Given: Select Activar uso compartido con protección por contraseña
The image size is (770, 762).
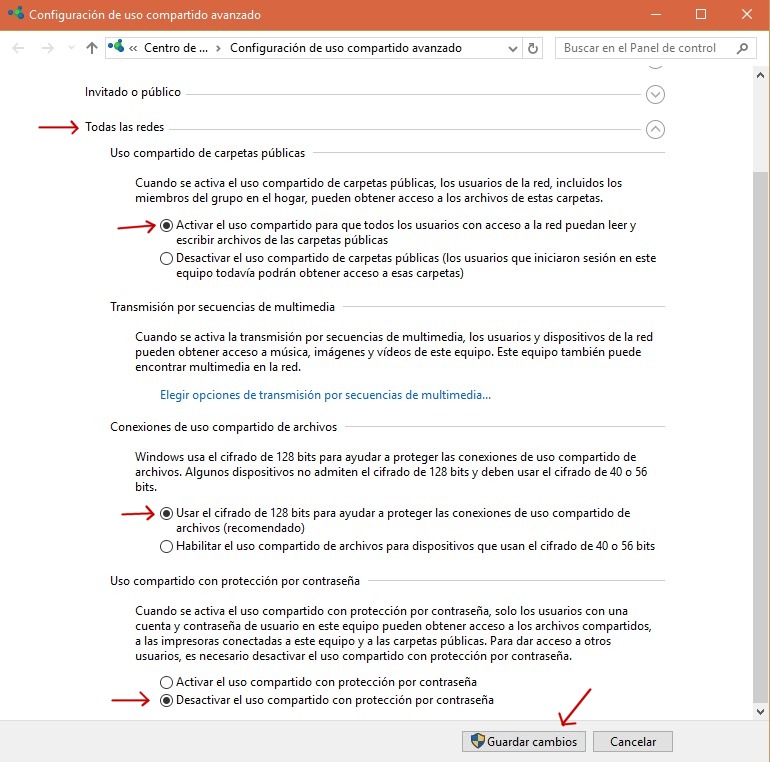Looking at the screenshot, I should 166,682.
